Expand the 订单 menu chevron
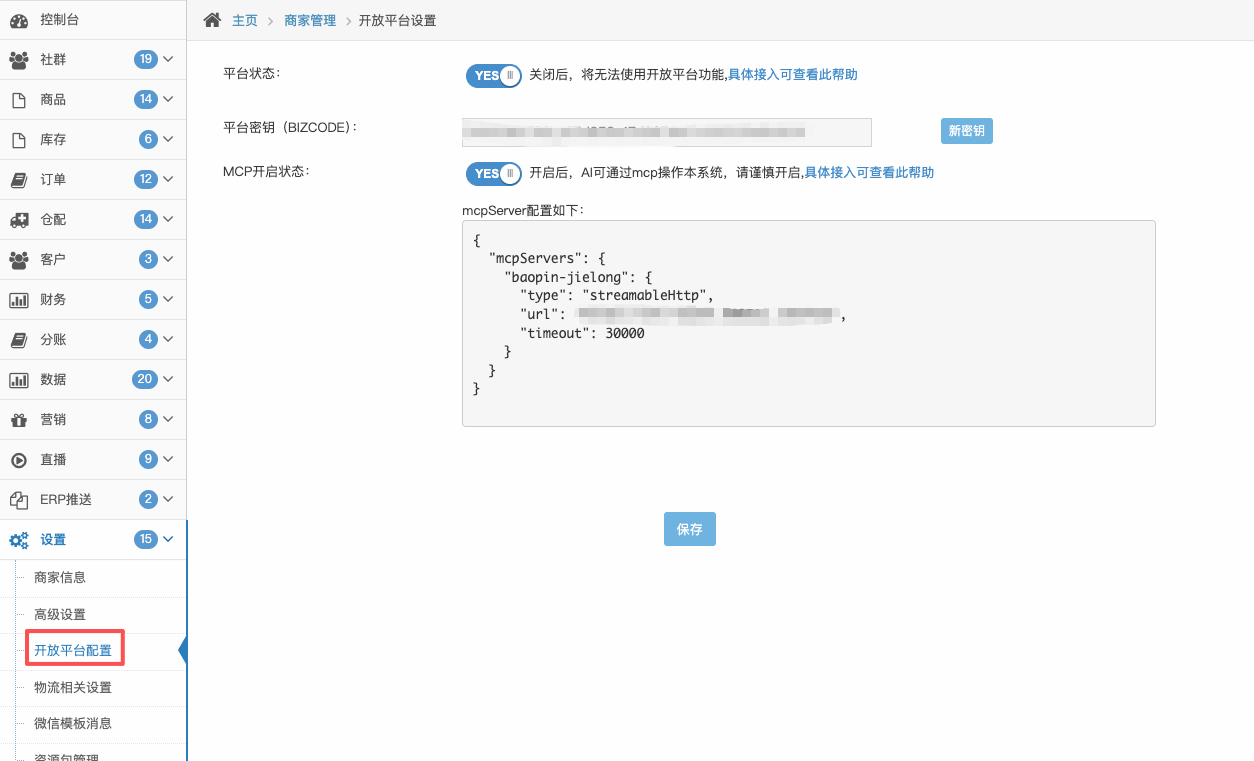1254x761 pixels. click(168, 180)
